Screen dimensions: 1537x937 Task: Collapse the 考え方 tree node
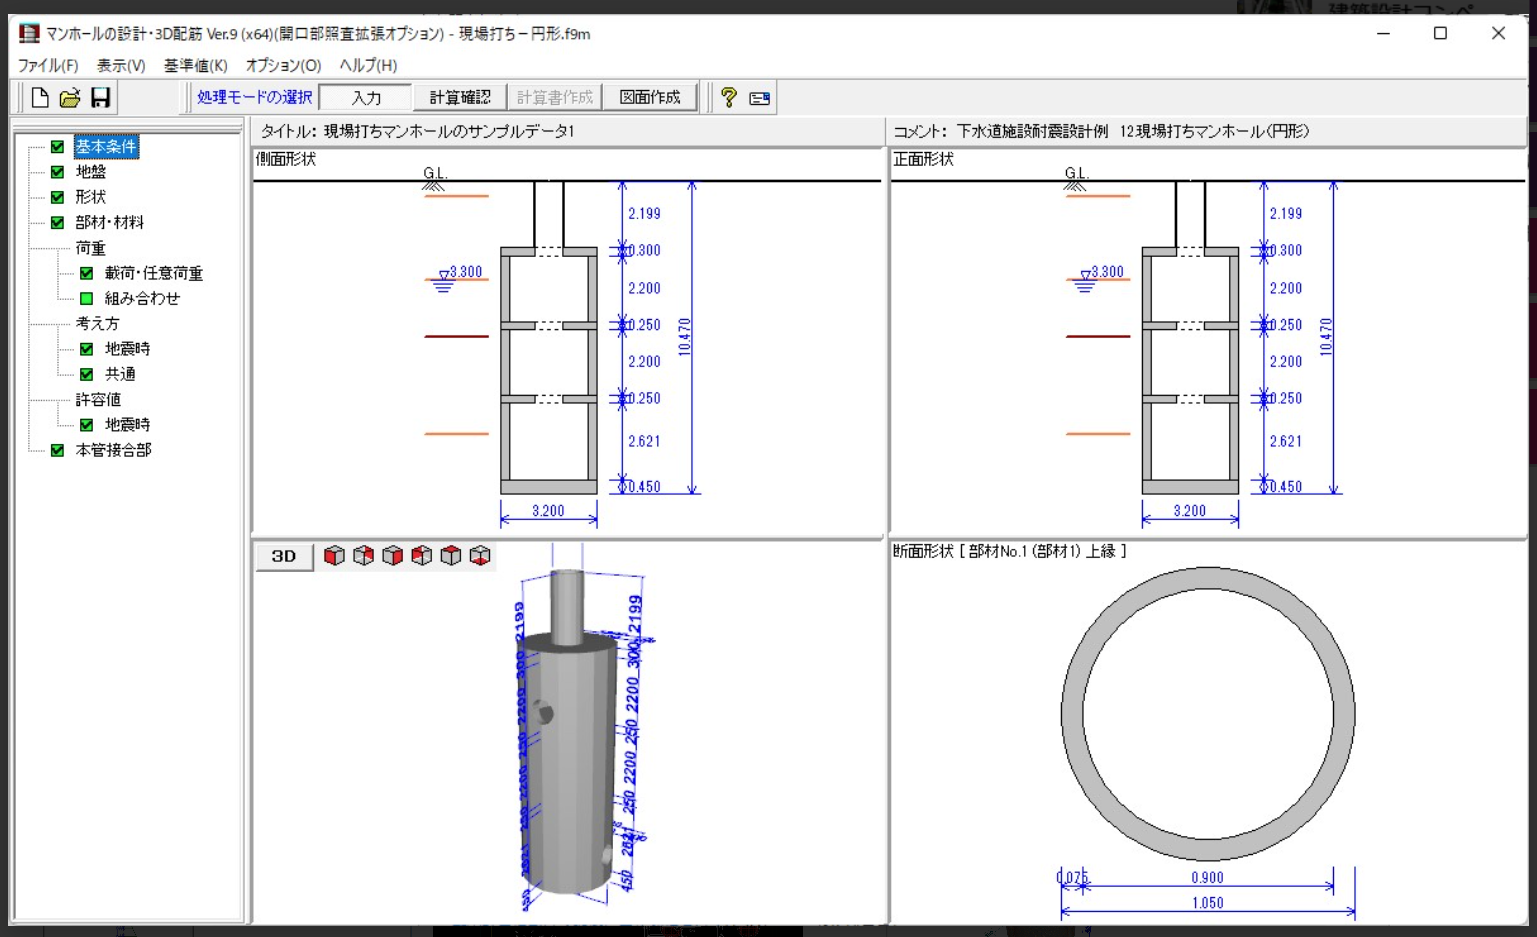[97, 323]
